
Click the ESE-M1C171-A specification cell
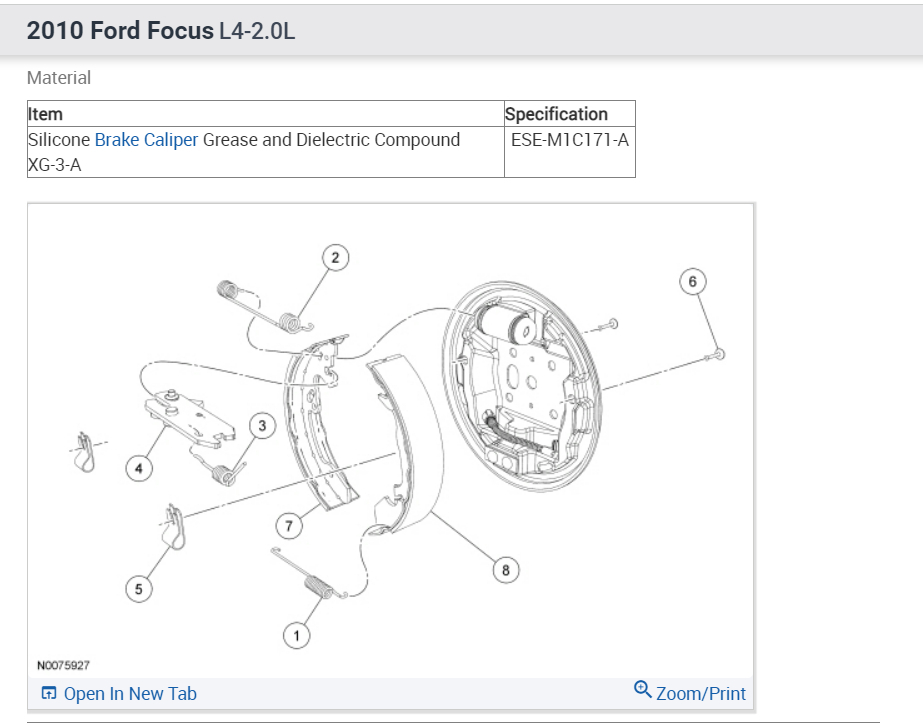pyautogui.click(x=569, y=140)
